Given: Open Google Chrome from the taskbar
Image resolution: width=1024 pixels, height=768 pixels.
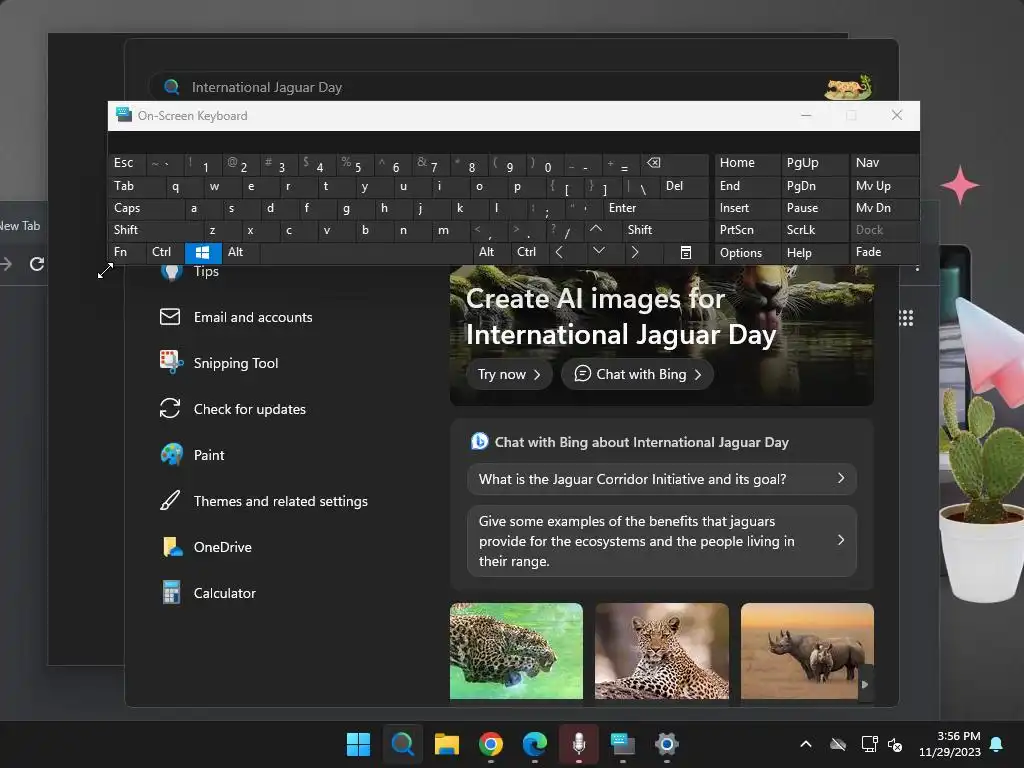Looking at the screenshot, I should (x=490, y=744).
